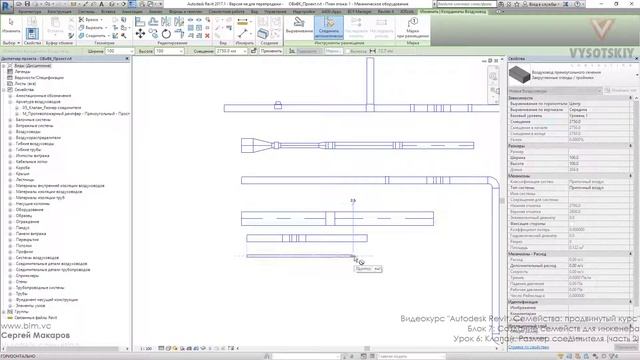The height and width of the screenshot is (360, 640).
Task: Expand the Арматура воздуховодов tree node
Action: pos(10,102)
